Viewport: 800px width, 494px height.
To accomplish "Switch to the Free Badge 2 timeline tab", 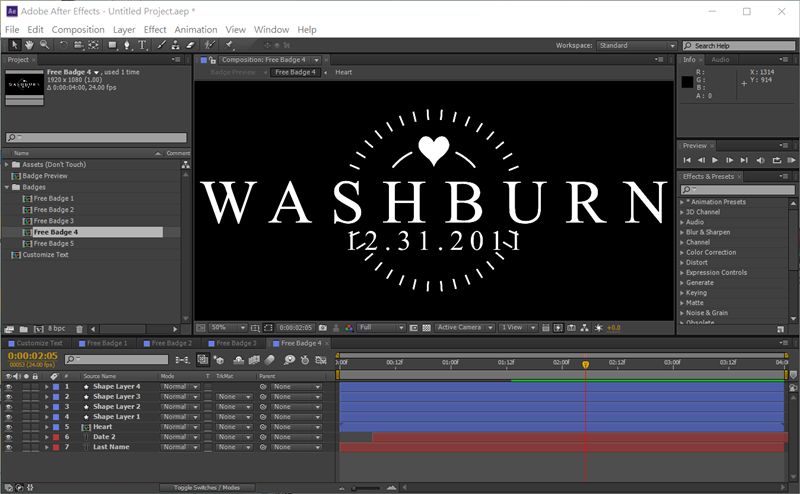I will pos(170,343).
